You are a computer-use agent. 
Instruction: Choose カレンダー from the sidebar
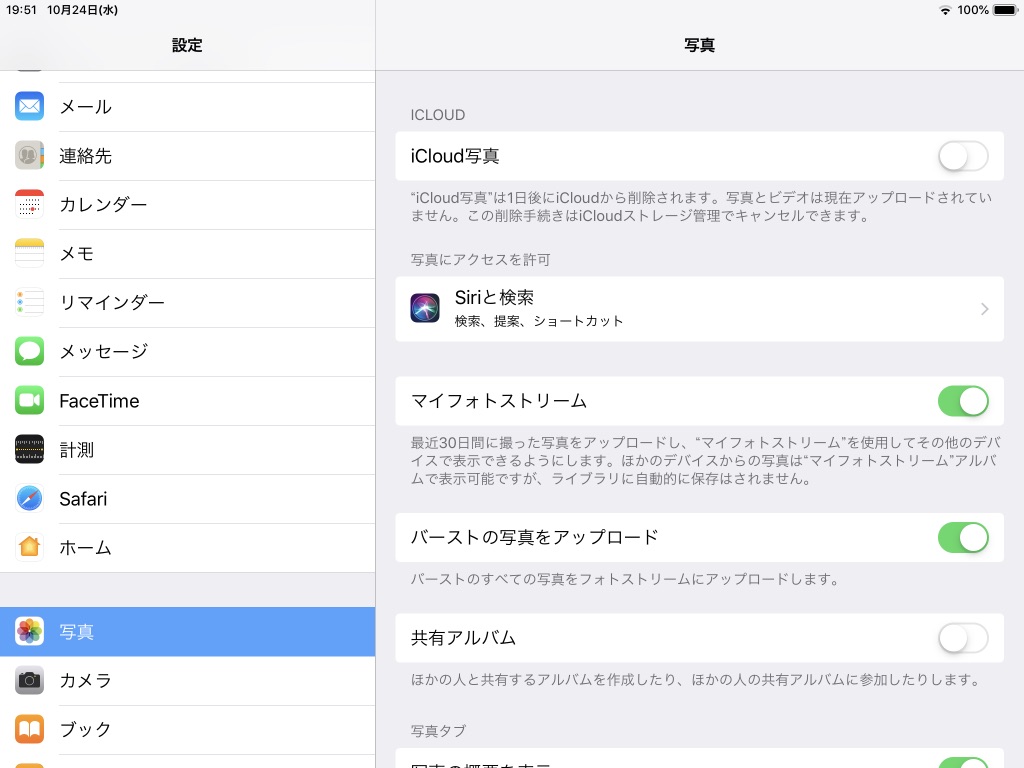[187, 205]
